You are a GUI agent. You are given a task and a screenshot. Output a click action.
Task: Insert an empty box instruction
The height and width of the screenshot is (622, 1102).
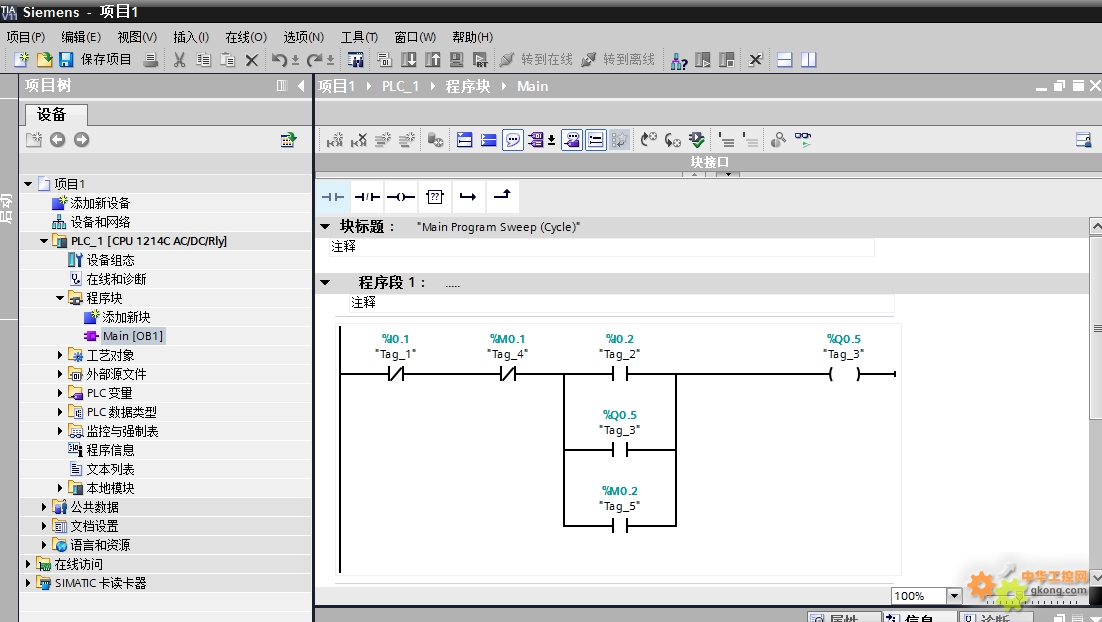(435, 197)
